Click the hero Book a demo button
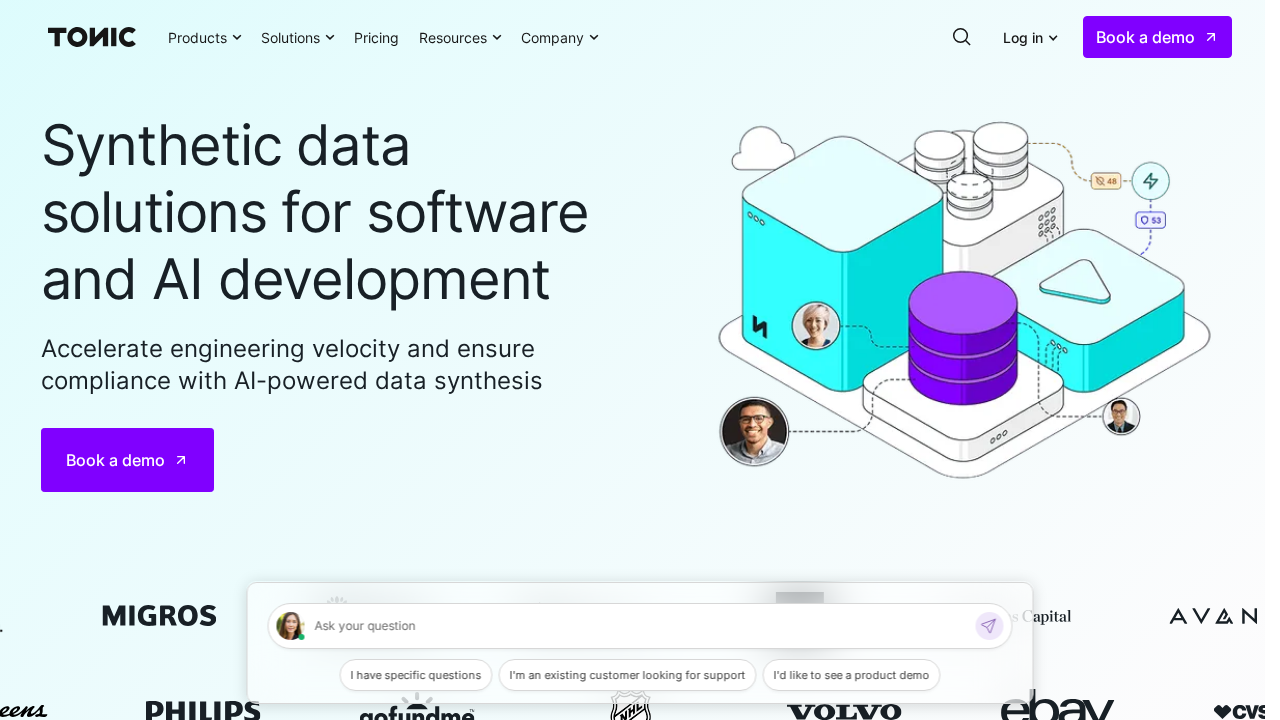This screenshot has height=720, width=1280. (127, 460)
